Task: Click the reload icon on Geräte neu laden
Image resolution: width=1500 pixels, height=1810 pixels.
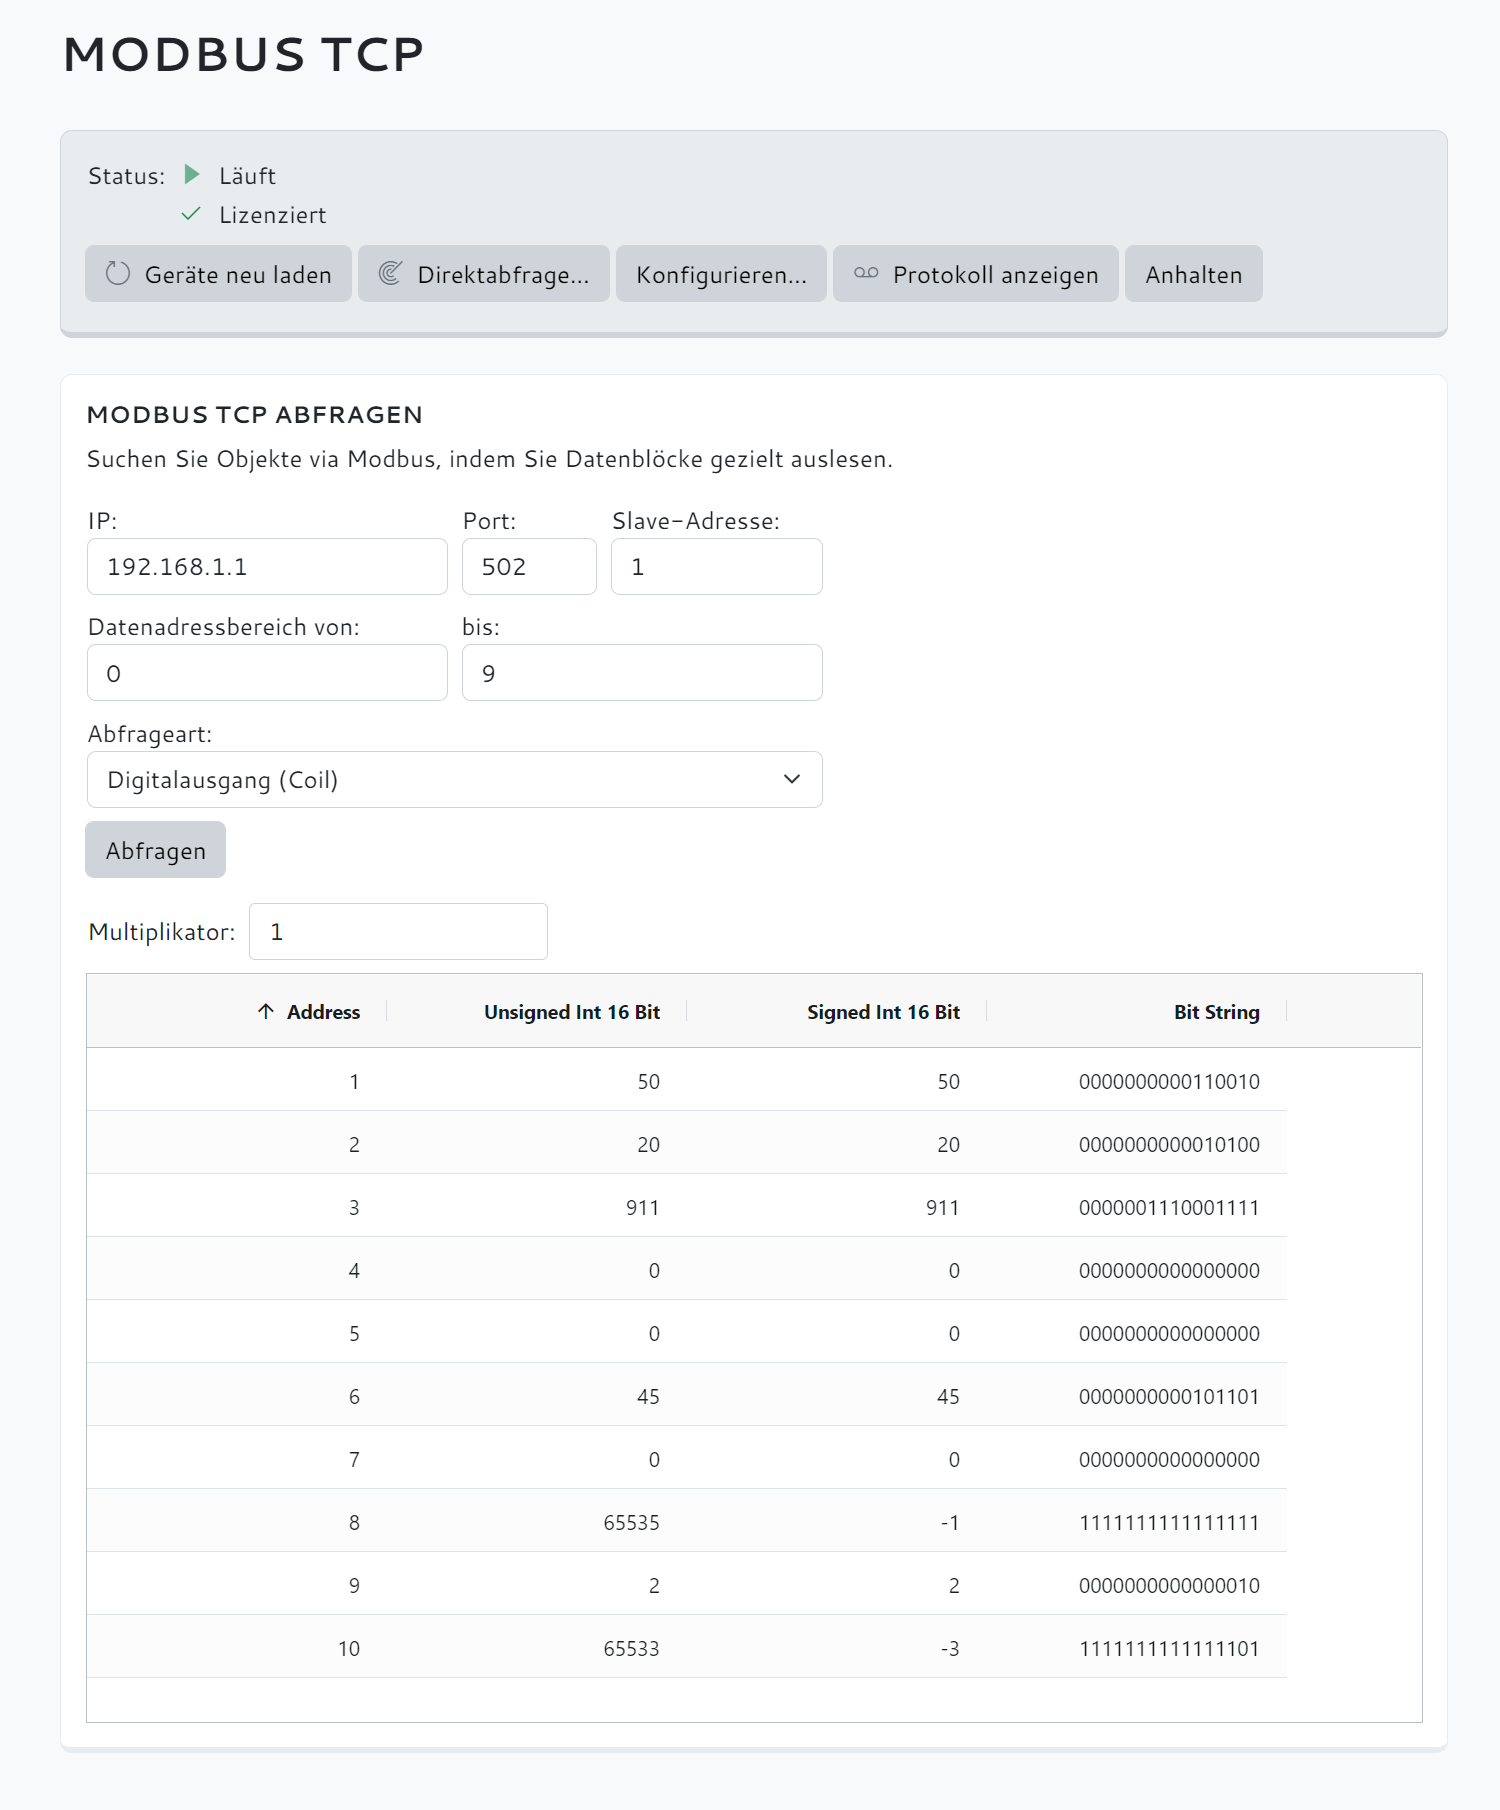Action: (118, 274)
